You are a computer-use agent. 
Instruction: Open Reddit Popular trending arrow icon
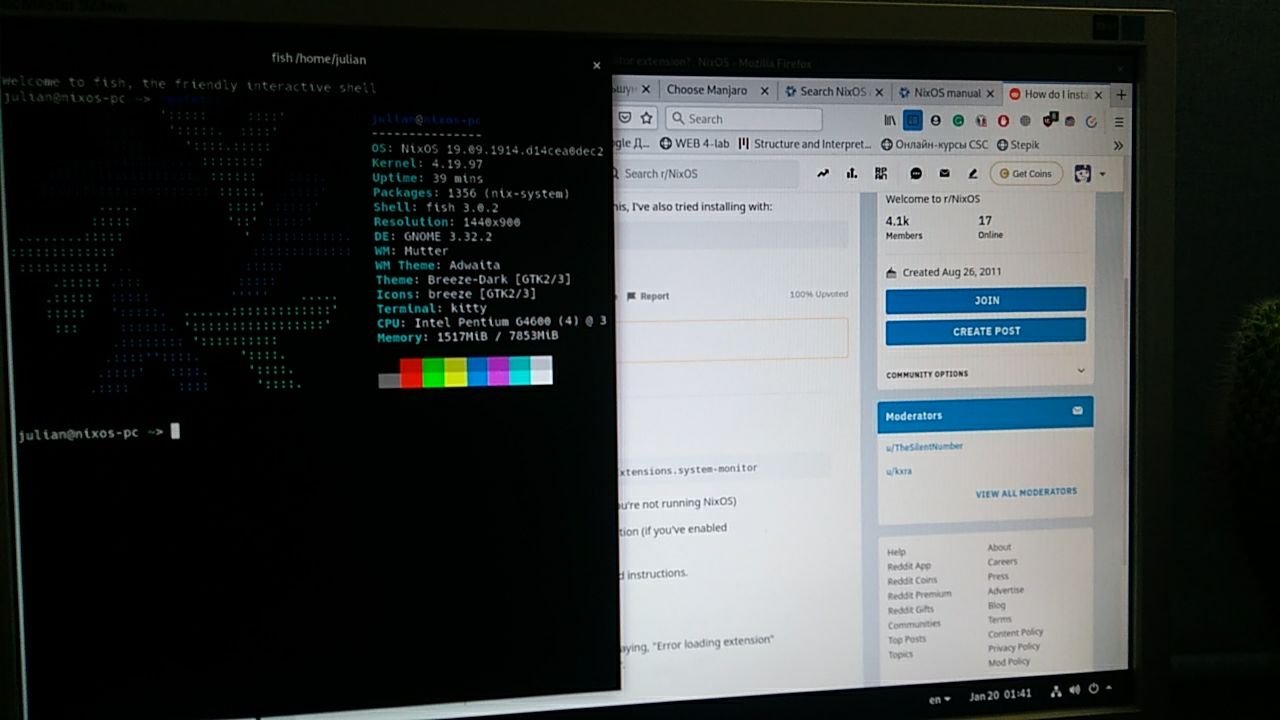pos(823,173)
